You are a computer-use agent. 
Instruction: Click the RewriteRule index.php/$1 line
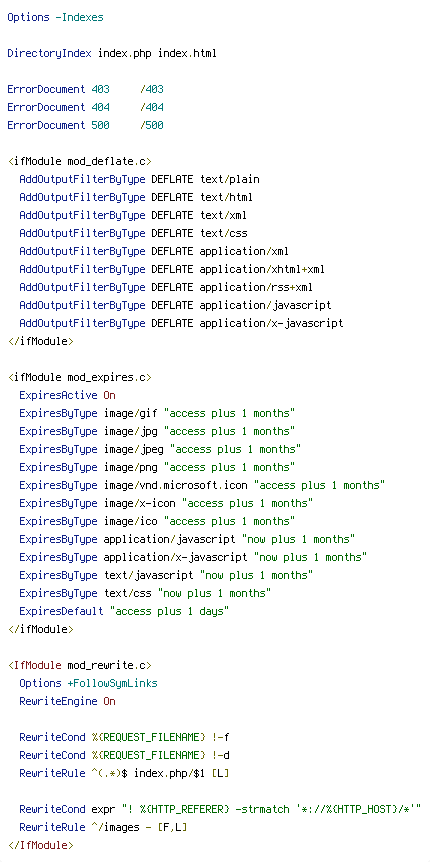click(124, 773)
